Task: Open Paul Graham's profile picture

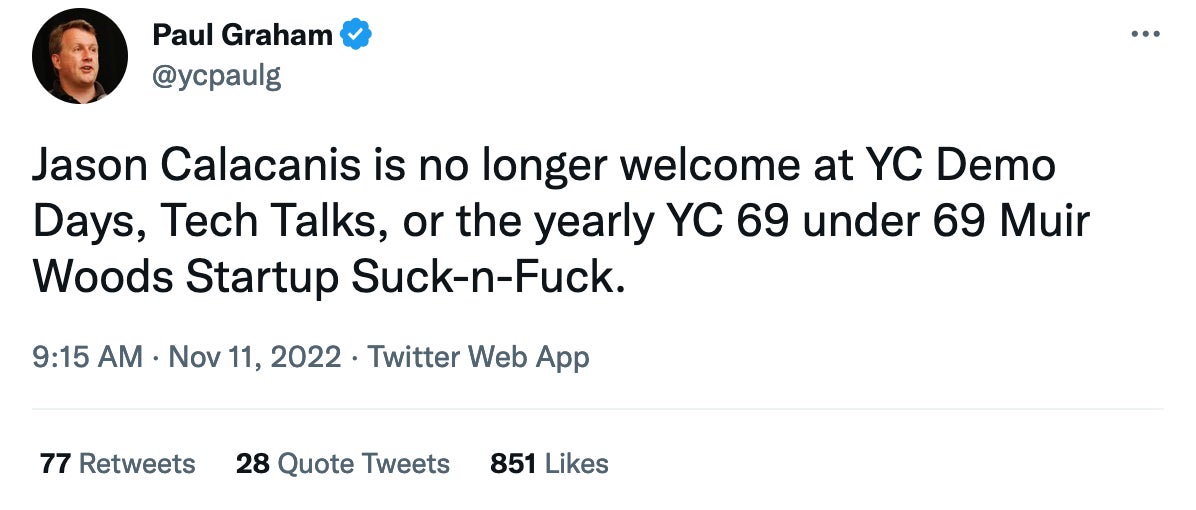Action: pos(80,56)
